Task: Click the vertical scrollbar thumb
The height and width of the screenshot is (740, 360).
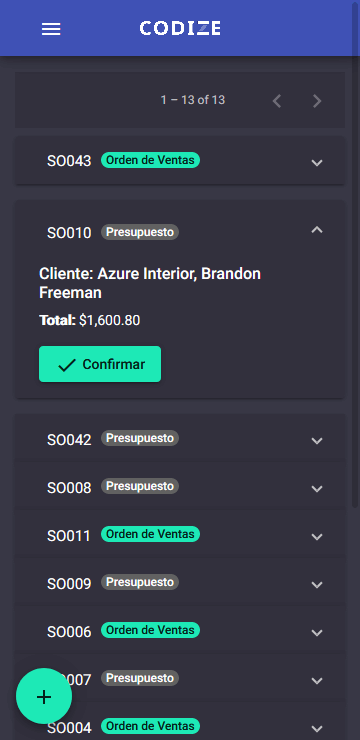Action: tap(355, 255)
